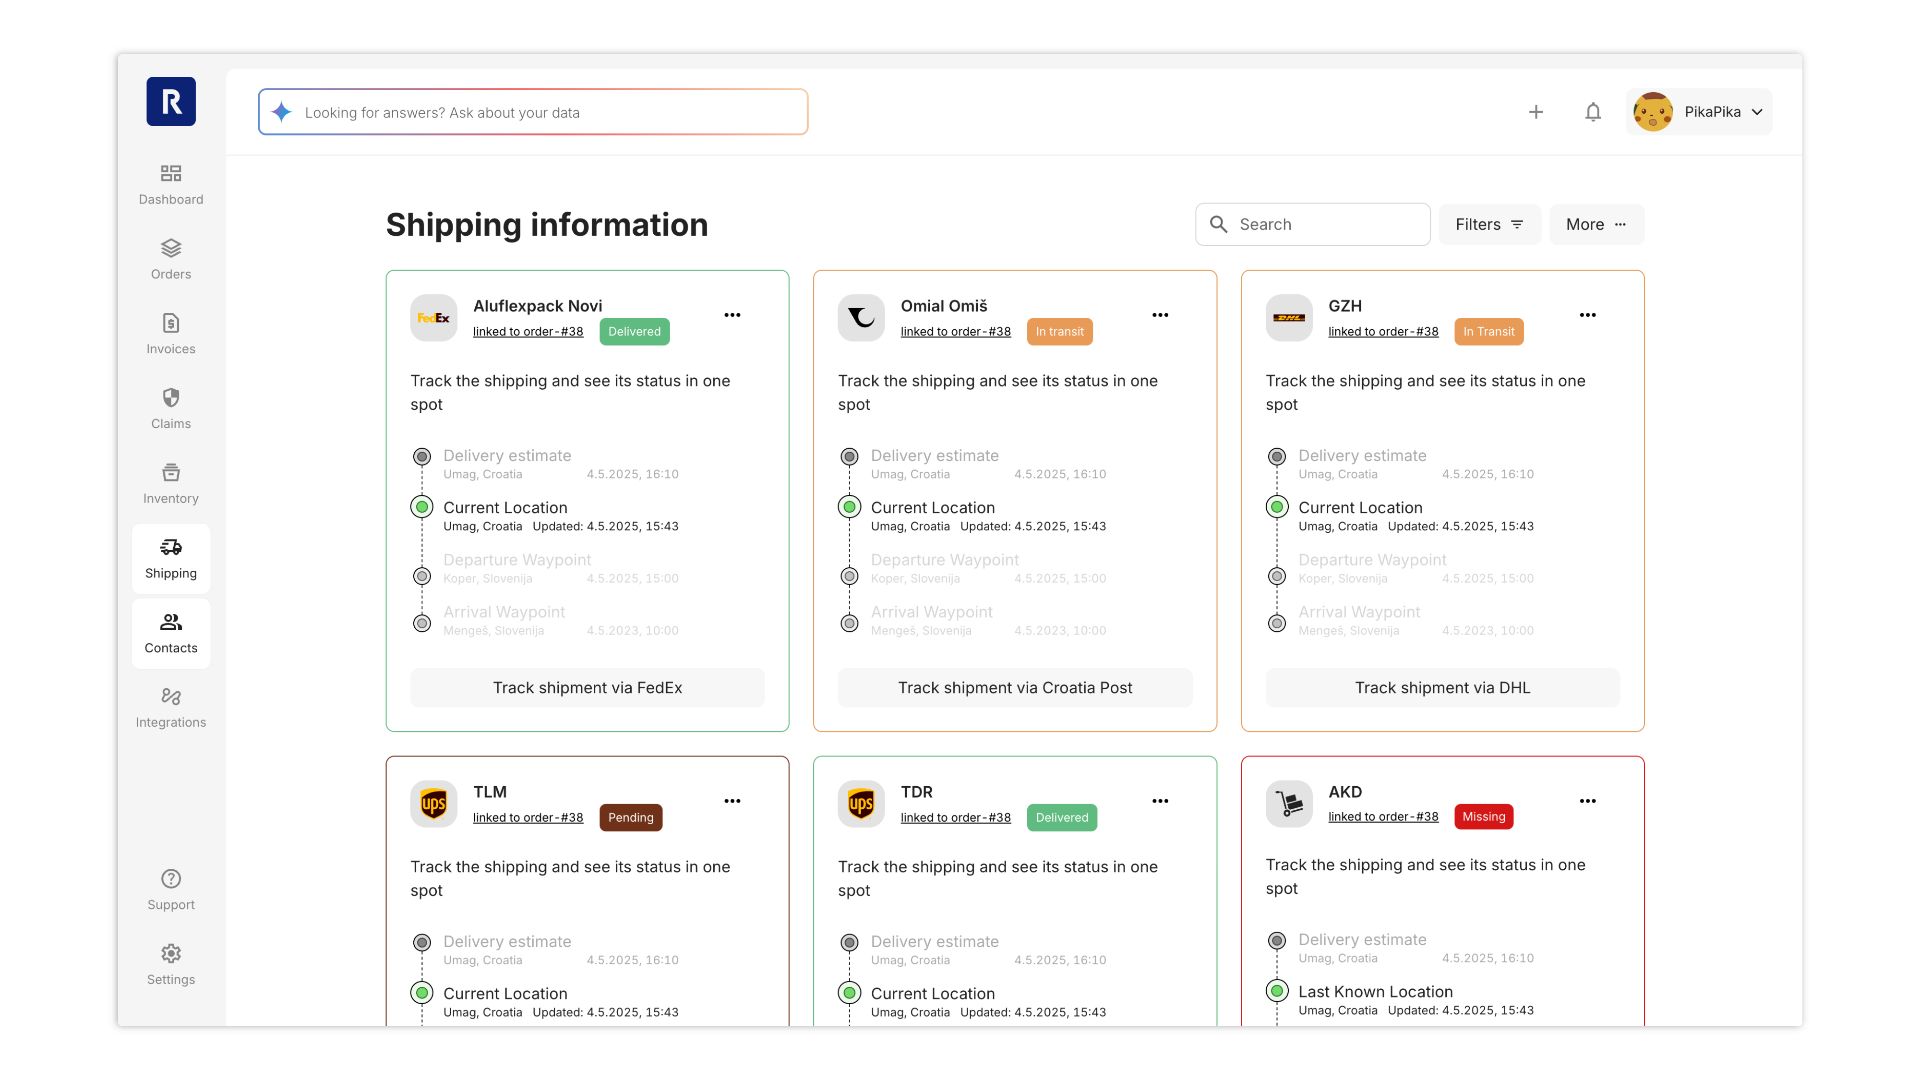Image resolution: width=1920 pixels, height=1080 pixels.
Task: Select Delivery estimate marker on Omial Omiš
Action: point(849,457)
